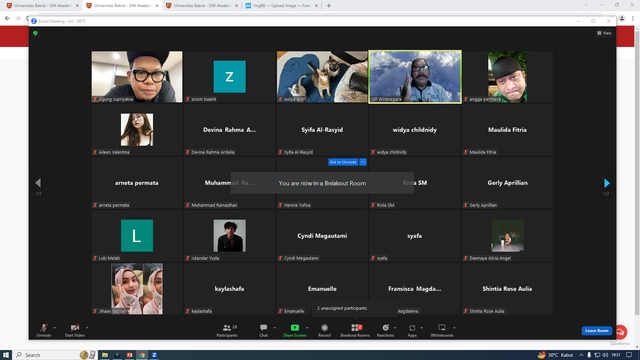The width and height of the screenshot is (640, 360).
Task: Open the Chat panel
Action: pyautogui.click(x=264, y=330)
